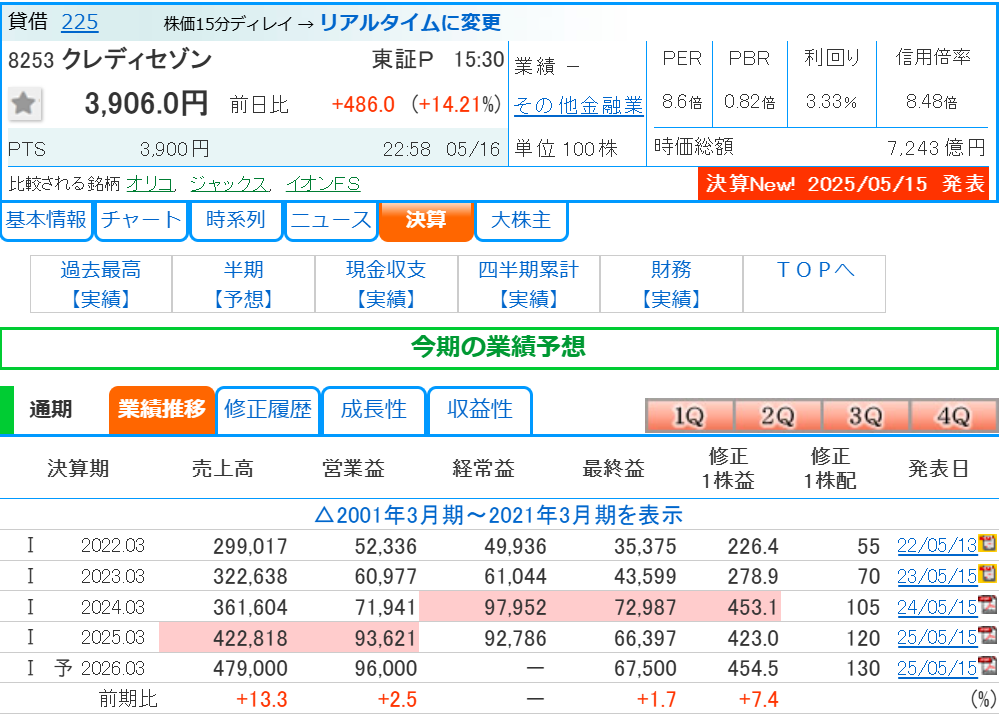Click the 225 index link
This screenshot has width=1000, height=717.
(x=80, y=22)
